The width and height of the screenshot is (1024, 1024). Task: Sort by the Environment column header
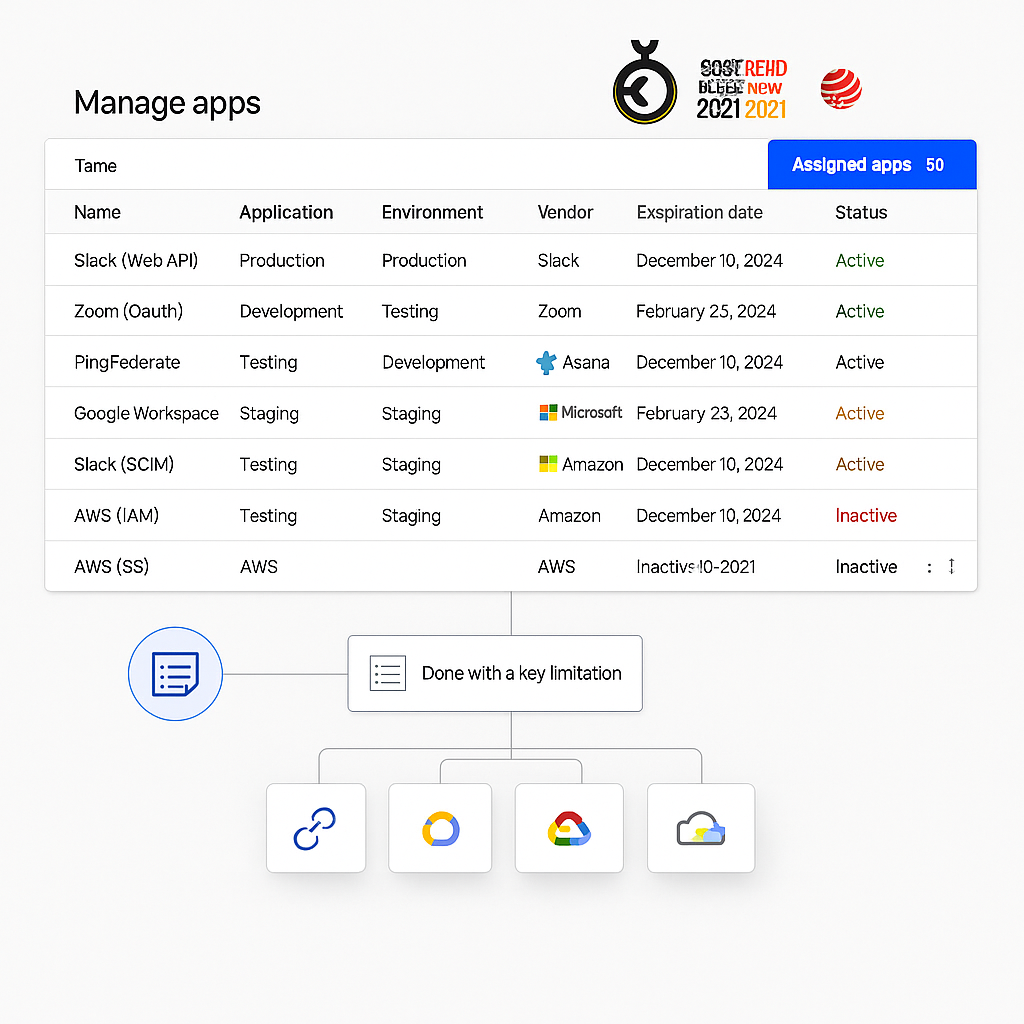coord(432,212)
